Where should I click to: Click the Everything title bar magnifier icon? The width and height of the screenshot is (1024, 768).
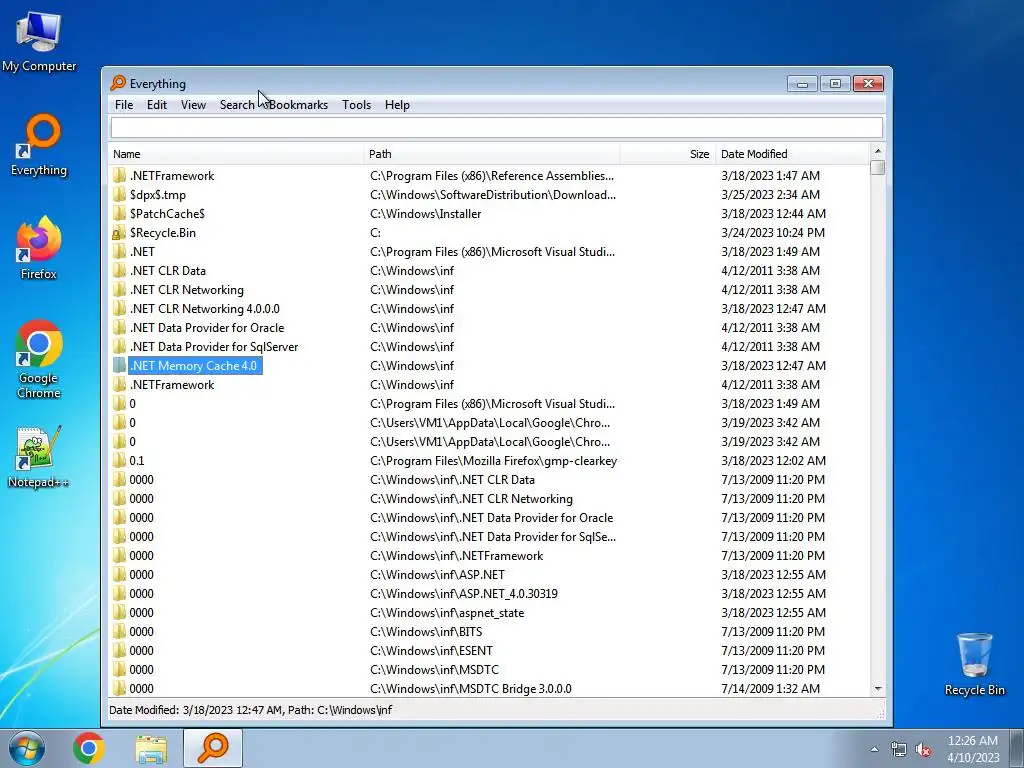click(118, 83)
